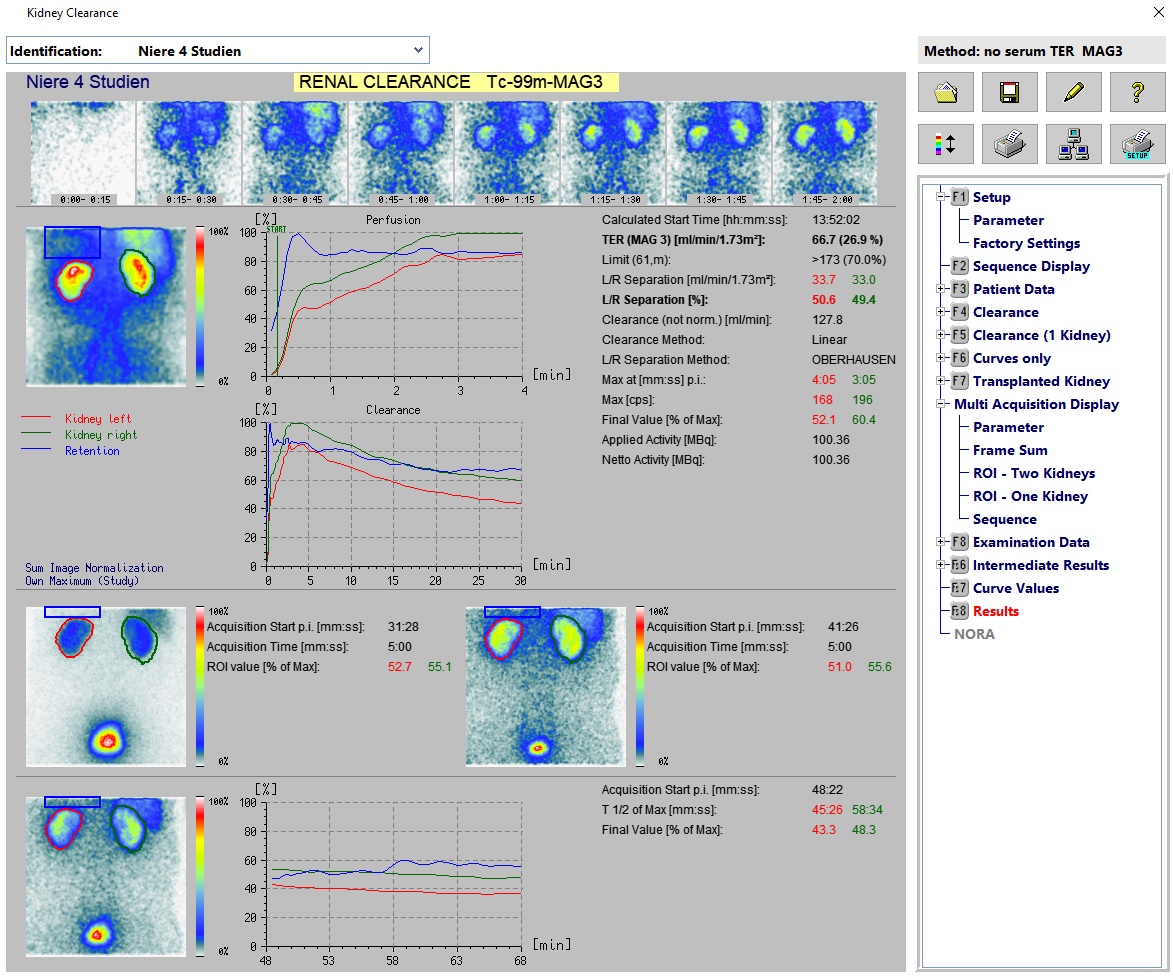Select ROI - Two Kidneys entry
Image resolution: width=1173 pixels, height=977 pixels.
click(1033, 473)
